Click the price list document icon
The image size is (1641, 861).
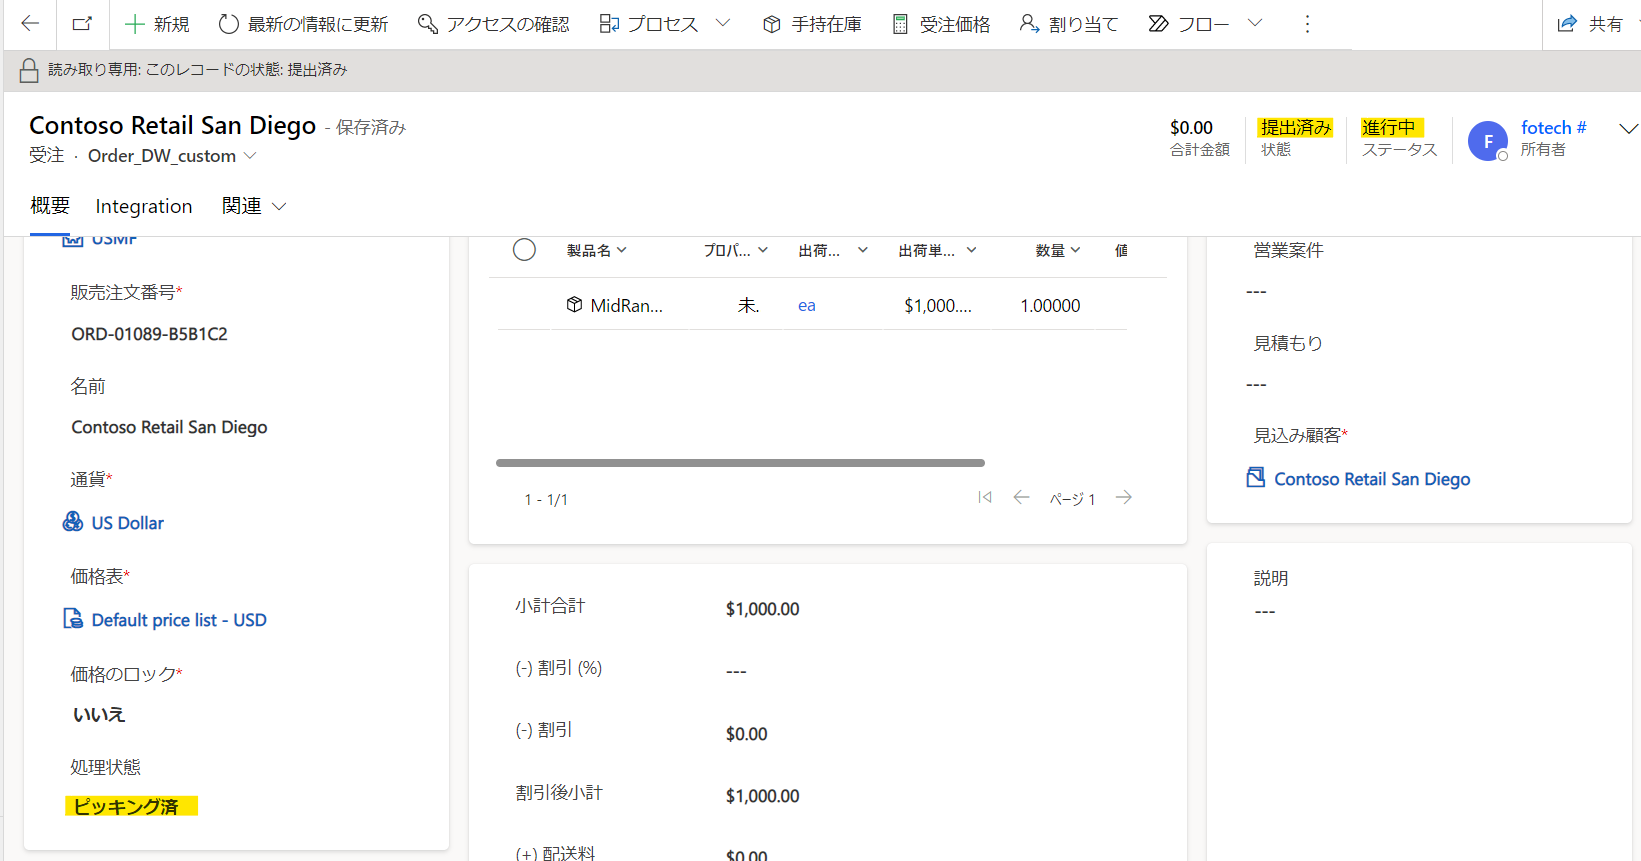(73, 619)
